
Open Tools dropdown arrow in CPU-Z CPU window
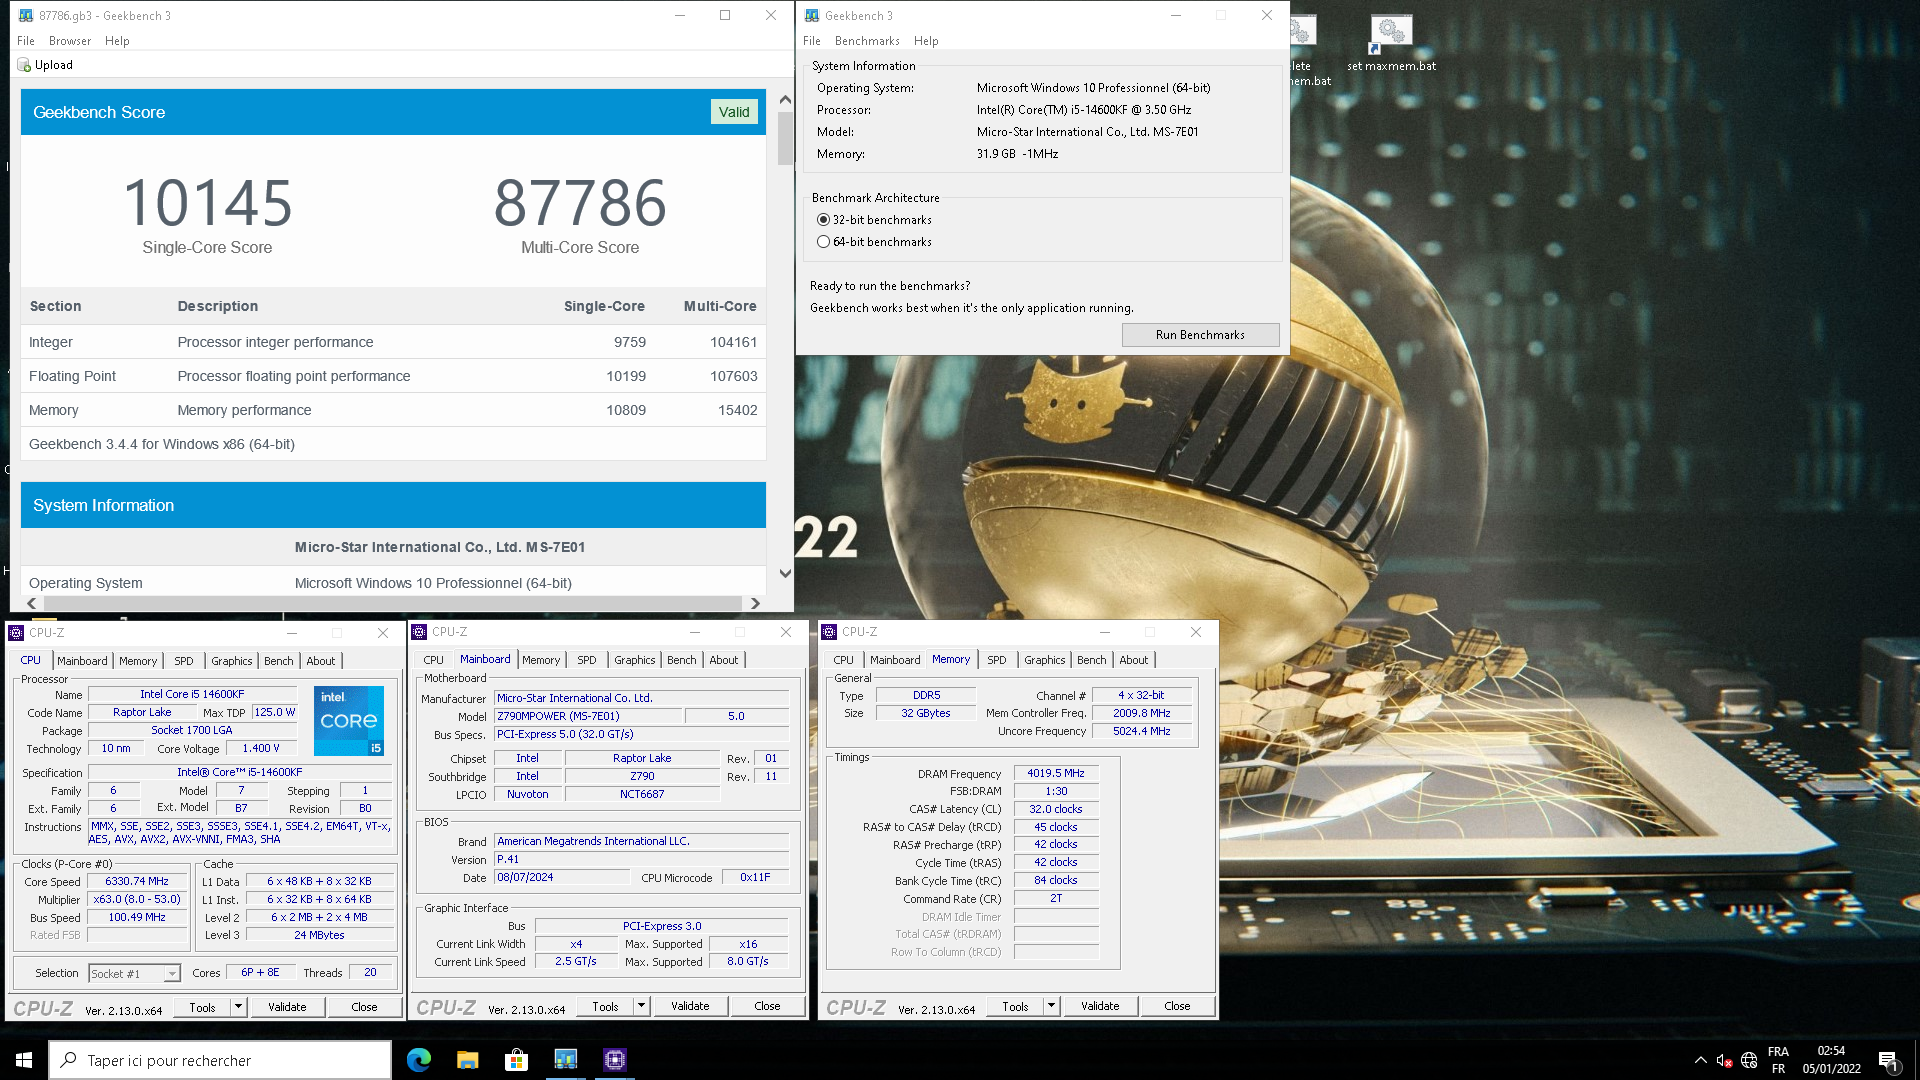[x=238, y=1007]
